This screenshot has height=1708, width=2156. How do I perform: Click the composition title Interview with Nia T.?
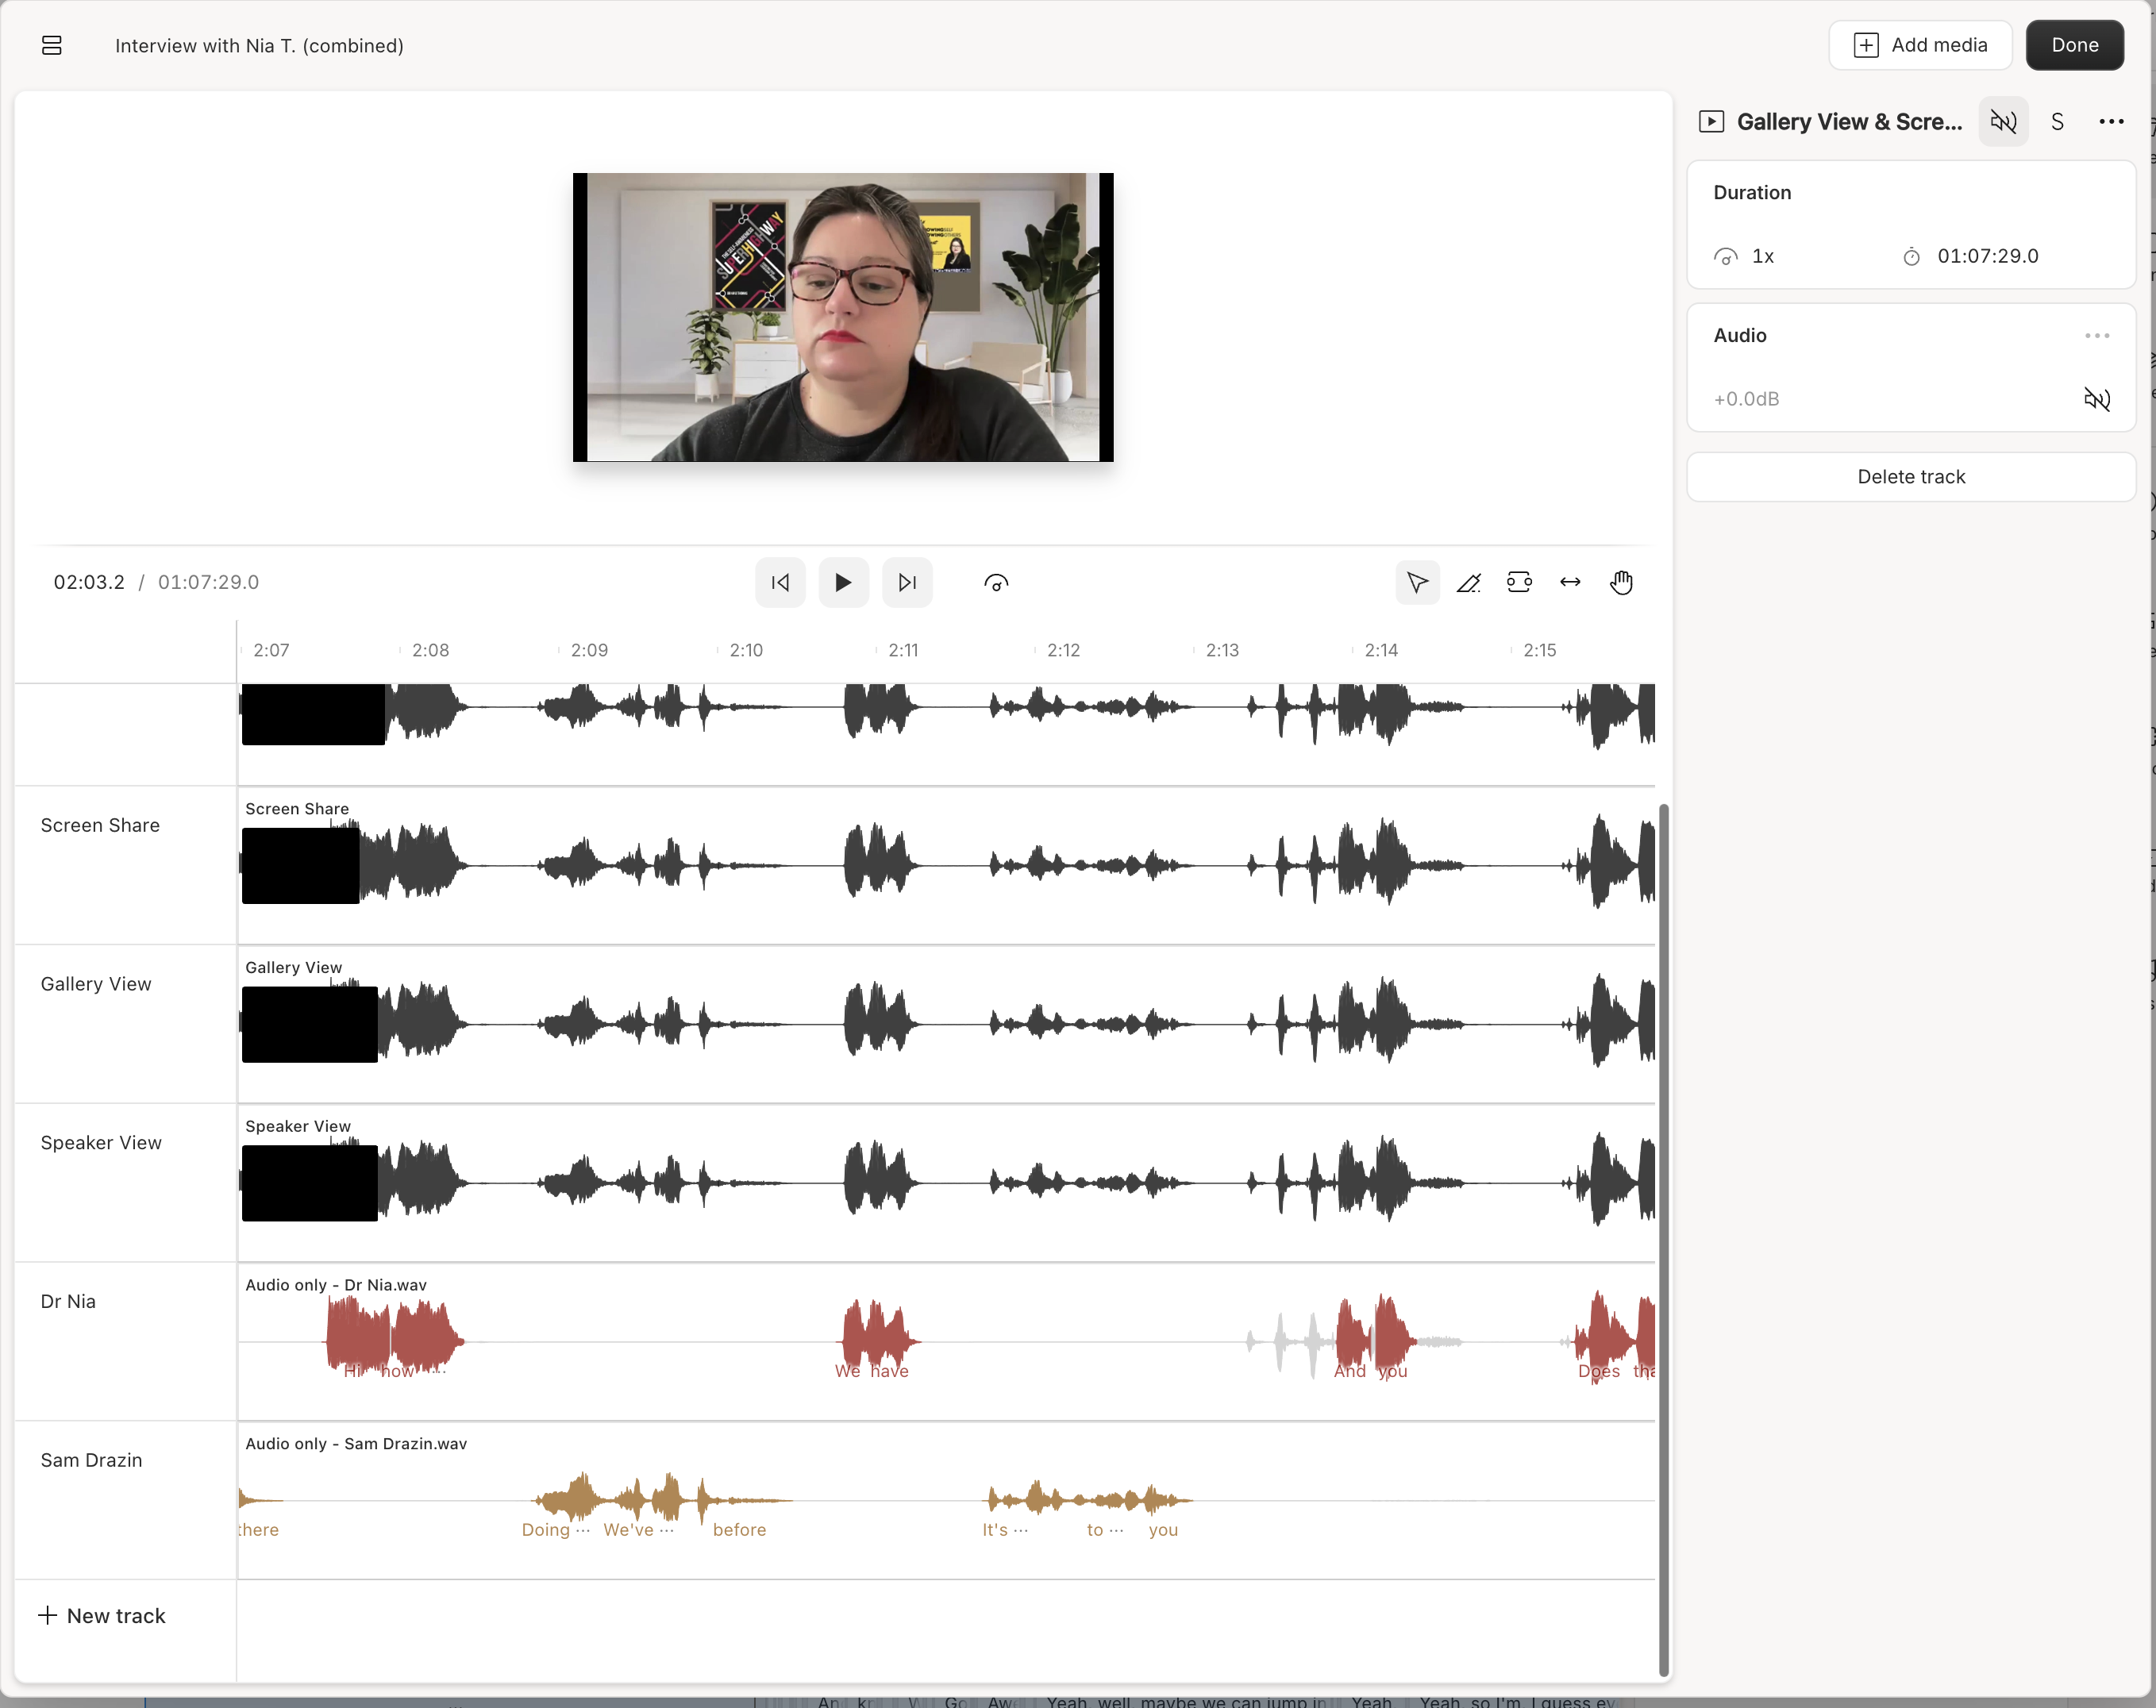click(259, 46)
